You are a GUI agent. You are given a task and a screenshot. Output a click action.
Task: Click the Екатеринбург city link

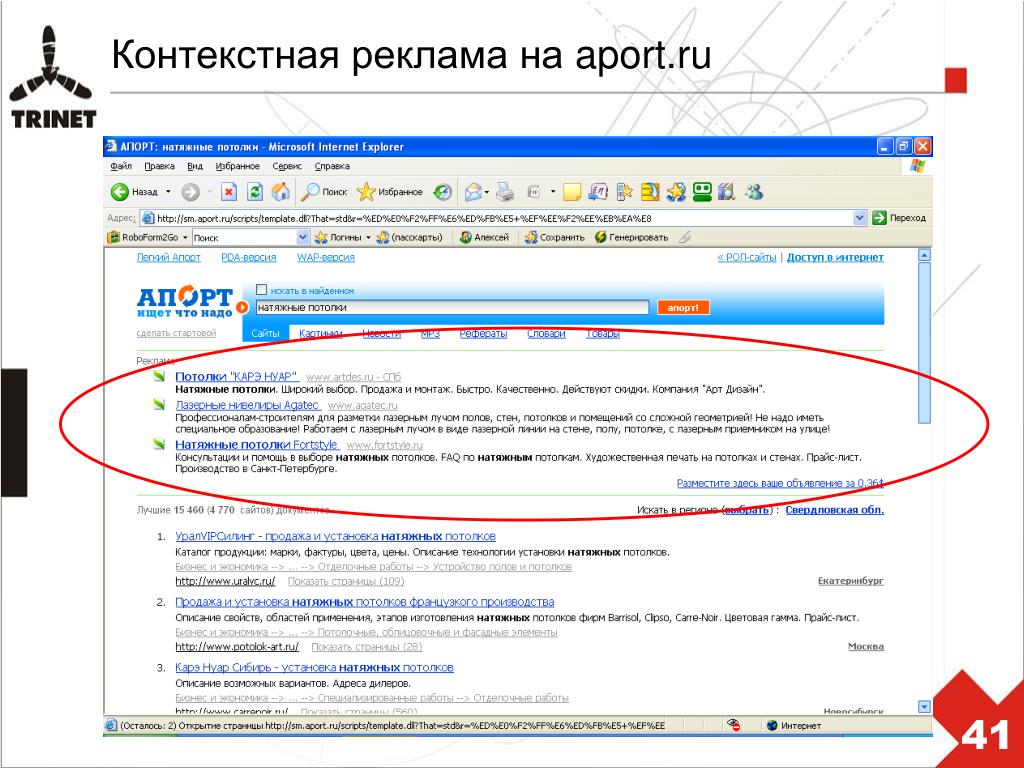coord(851,581)
